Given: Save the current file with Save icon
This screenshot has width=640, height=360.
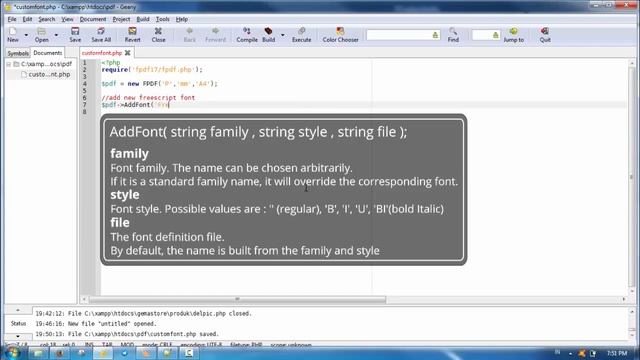Looking at the screenshot, I should pyautogui.click(x=75, y=35).
